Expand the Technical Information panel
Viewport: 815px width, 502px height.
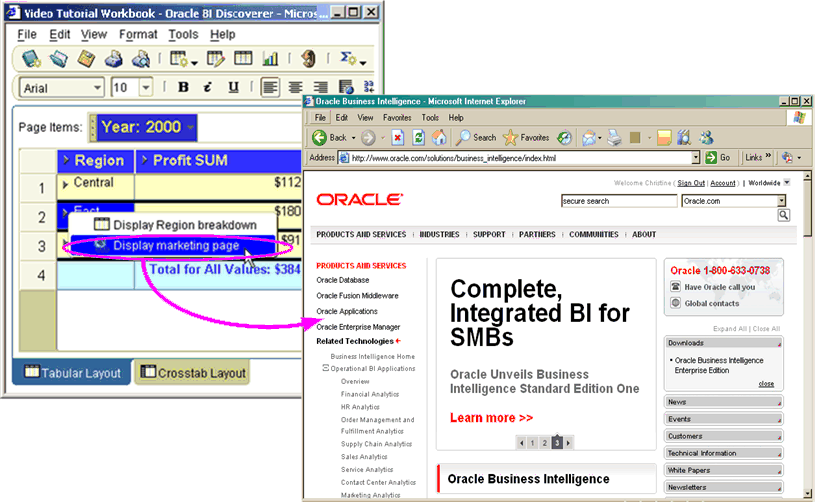pos(724,453)
